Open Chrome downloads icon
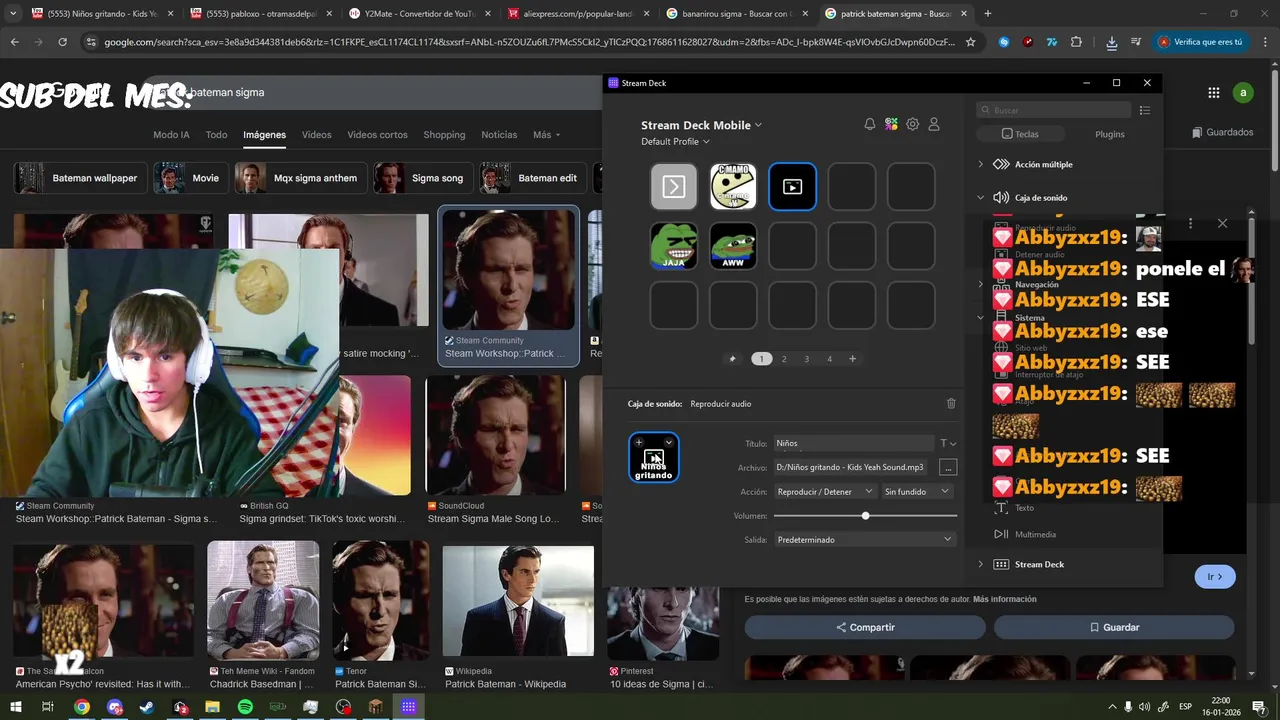The width and height of the screenshot is (1280, 720). (1112, 42)
